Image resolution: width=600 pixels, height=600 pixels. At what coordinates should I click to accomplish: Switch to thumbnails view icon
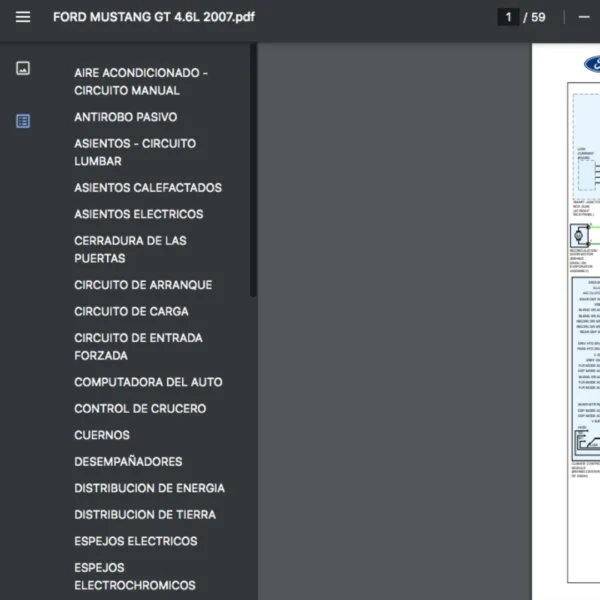coord(23,68)
